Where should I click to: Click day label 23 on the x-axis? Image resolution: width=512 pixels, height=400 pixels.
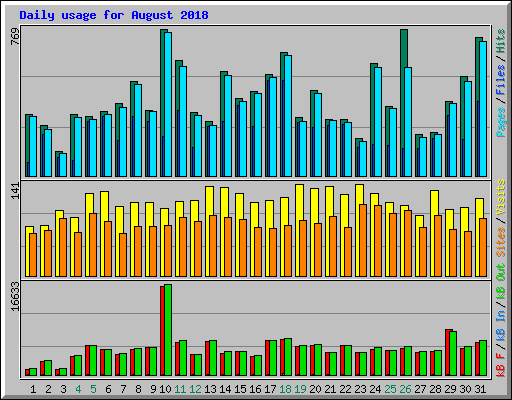coord(360,389)
